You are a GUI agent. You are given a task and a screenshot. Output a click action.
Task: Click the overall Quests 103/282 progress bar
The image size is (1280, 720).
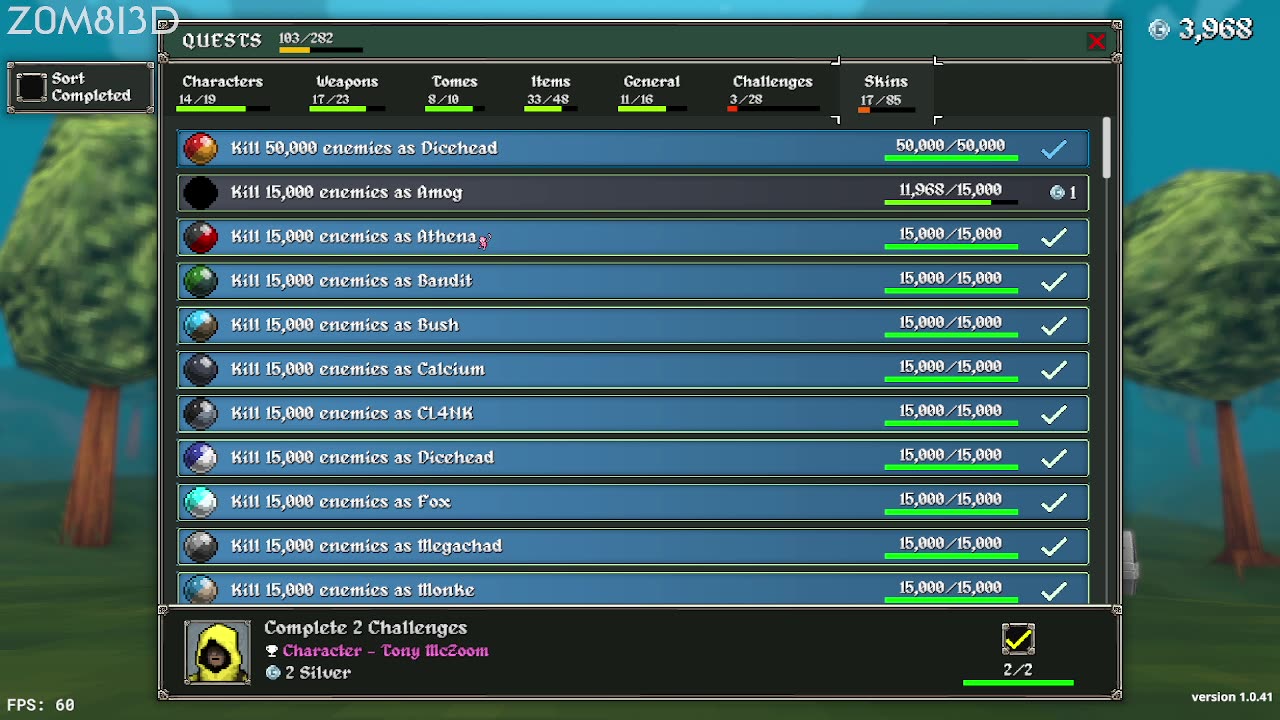(x=320, y=50)
